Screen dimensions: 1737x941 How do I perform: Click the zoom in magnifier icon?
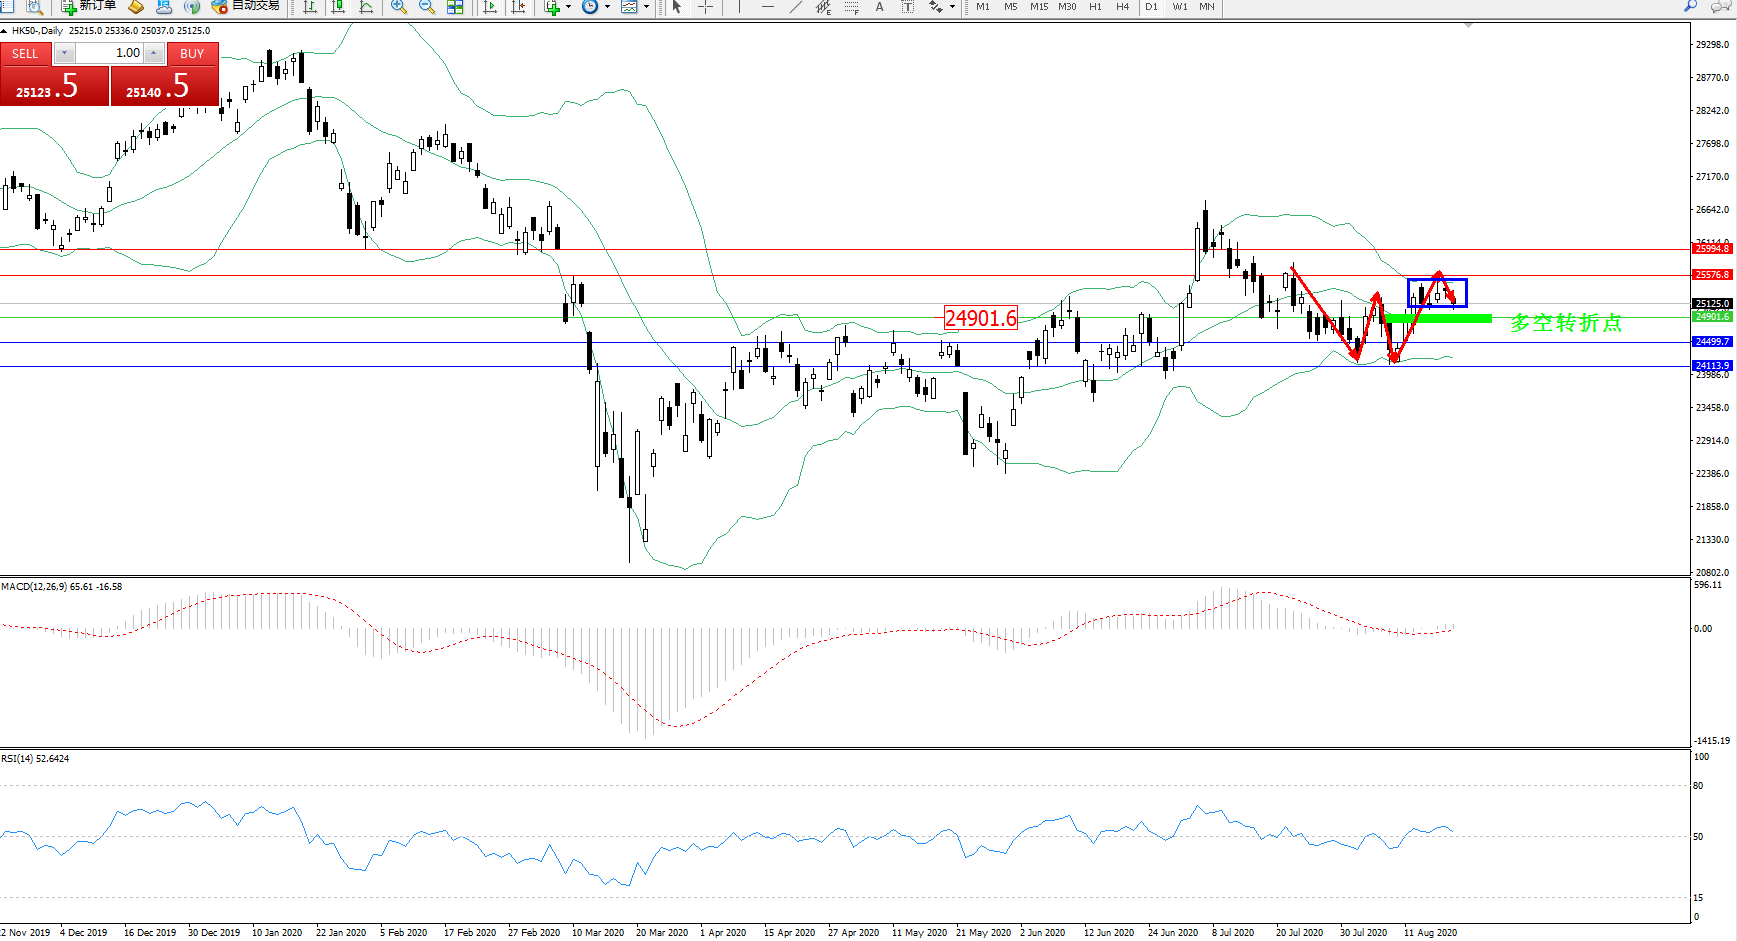point(398,7)
